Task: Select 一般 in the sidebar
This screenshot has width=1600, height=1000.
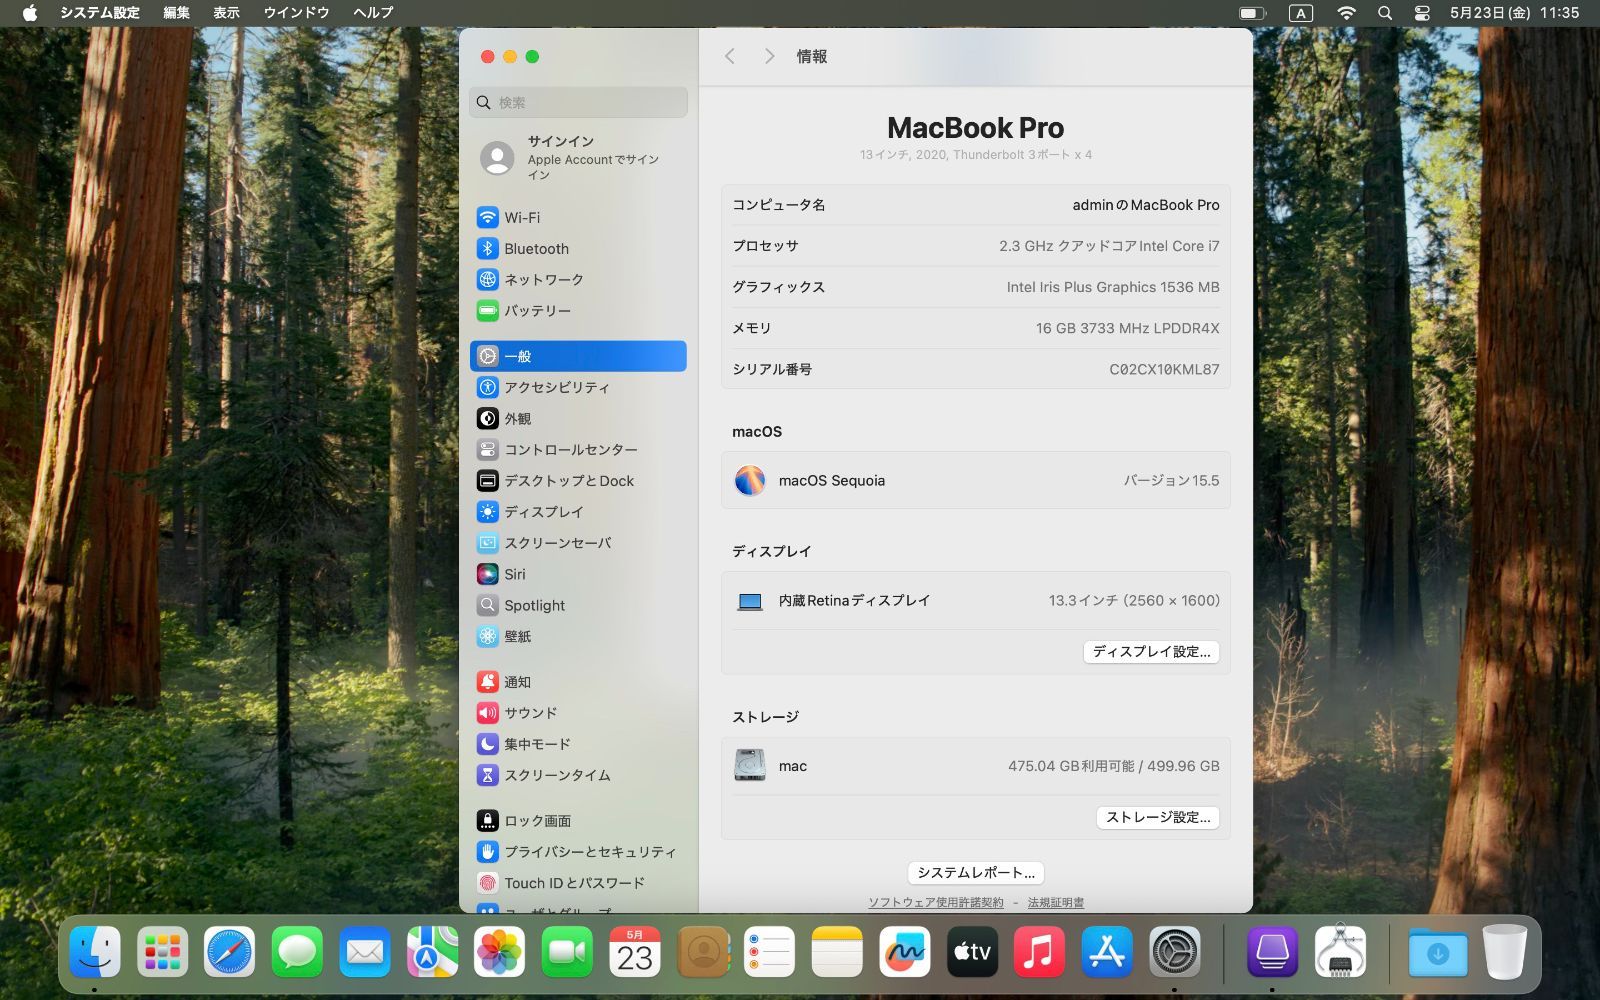Action: 578,356
